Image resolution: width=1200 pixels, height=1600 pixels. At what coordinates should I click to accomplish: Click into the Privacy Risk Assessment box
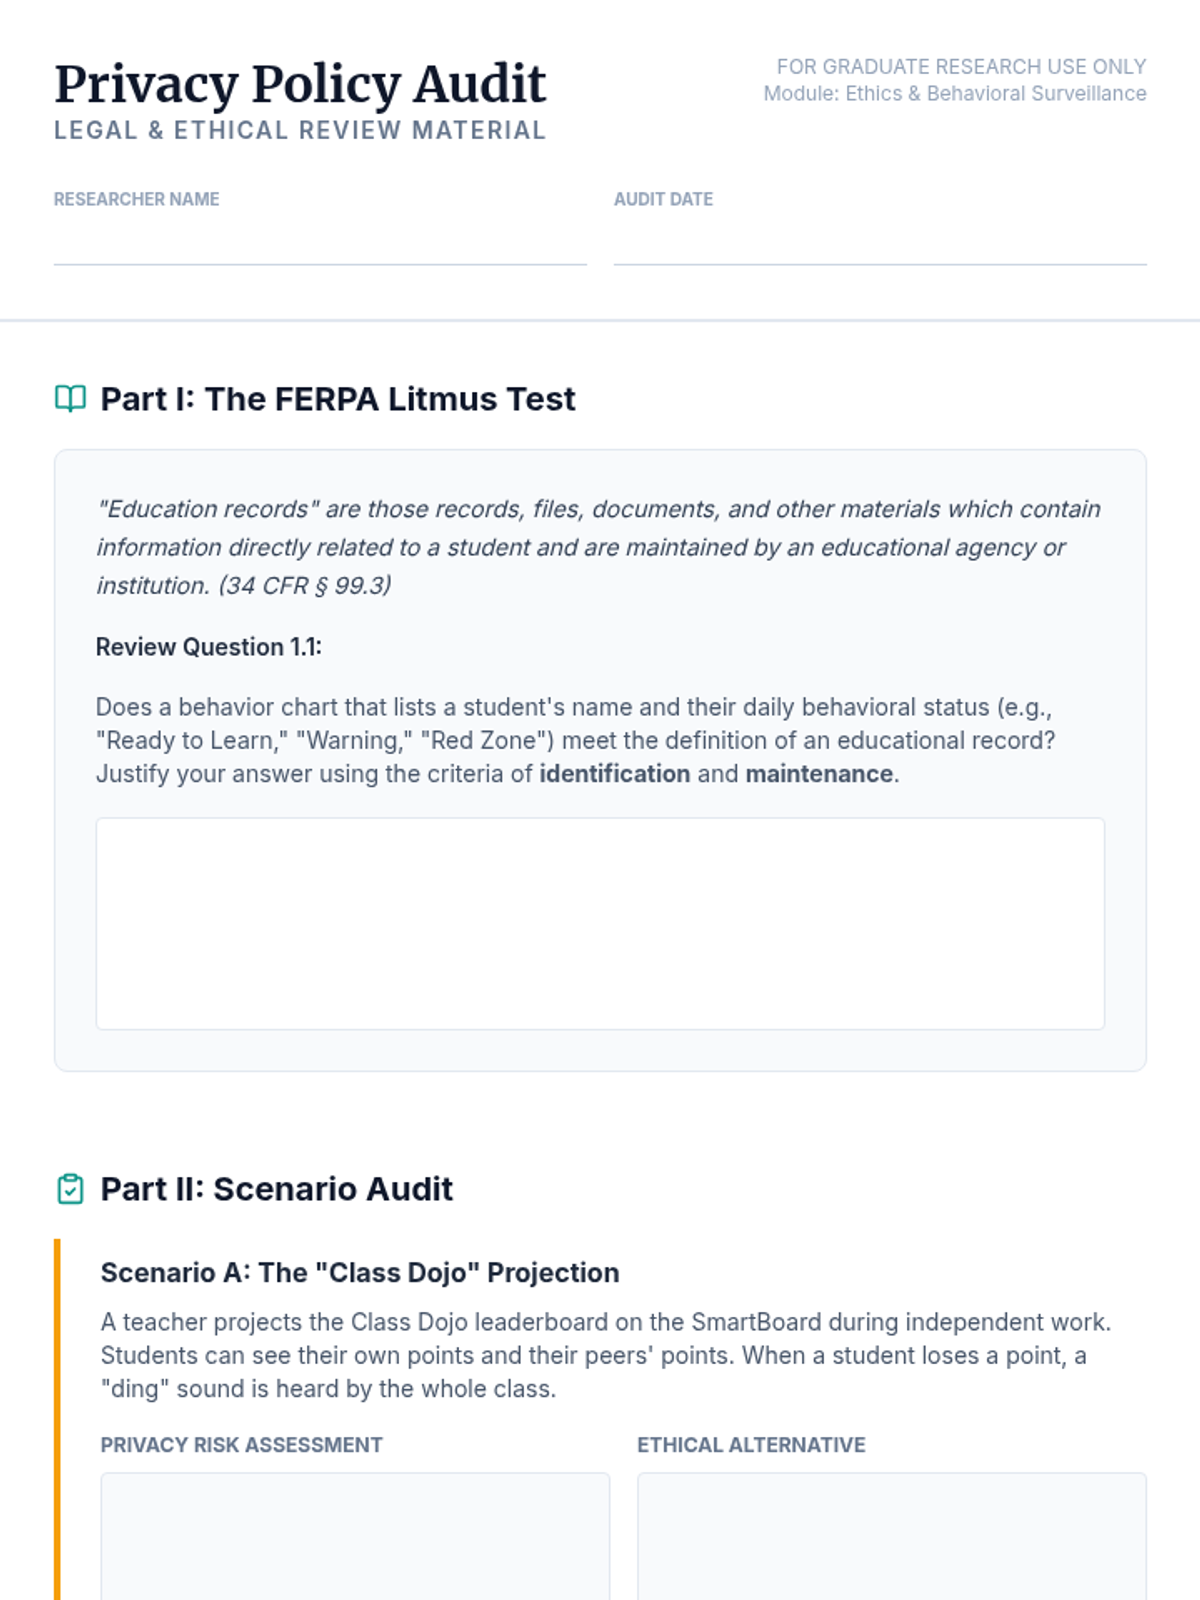click(x=355, y=1535)
